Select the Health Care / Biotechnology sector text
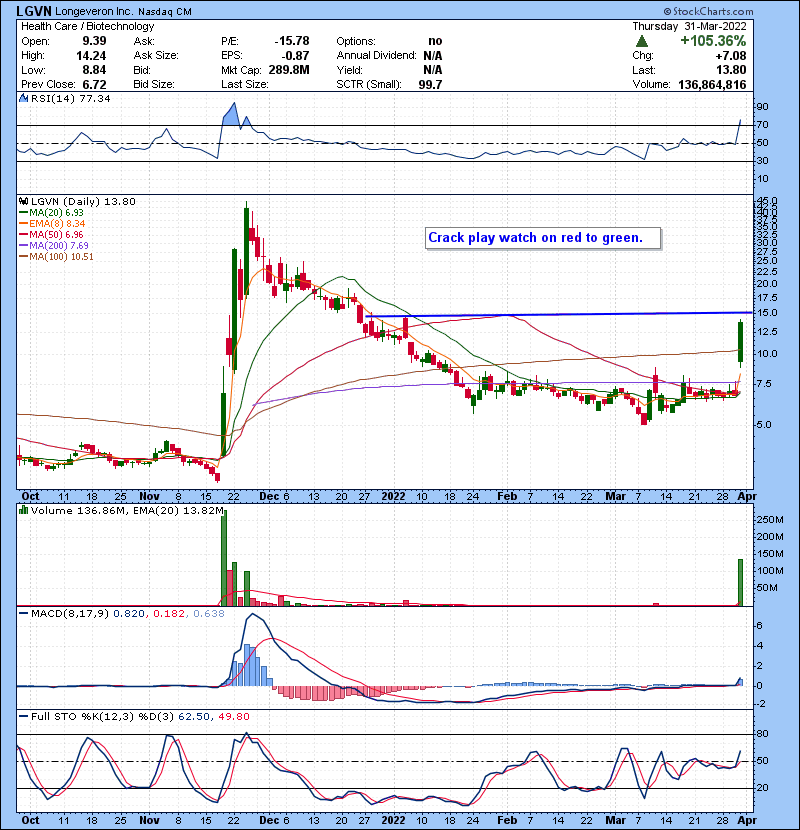The width and height of the screenshot is (800, 830). [x=87, y=26]
